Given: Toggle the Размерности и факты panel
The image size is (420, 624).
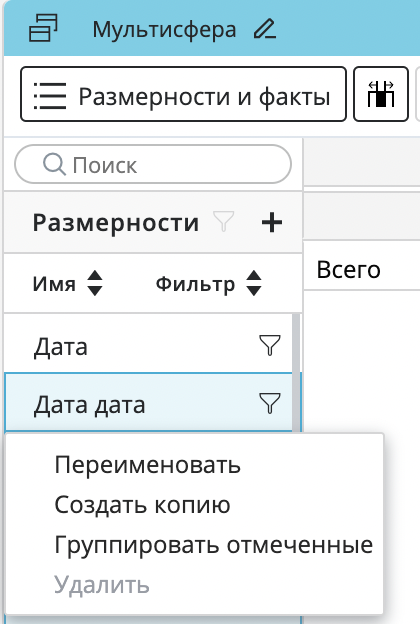Looking at the screenshot, I should tap(184, 94).
